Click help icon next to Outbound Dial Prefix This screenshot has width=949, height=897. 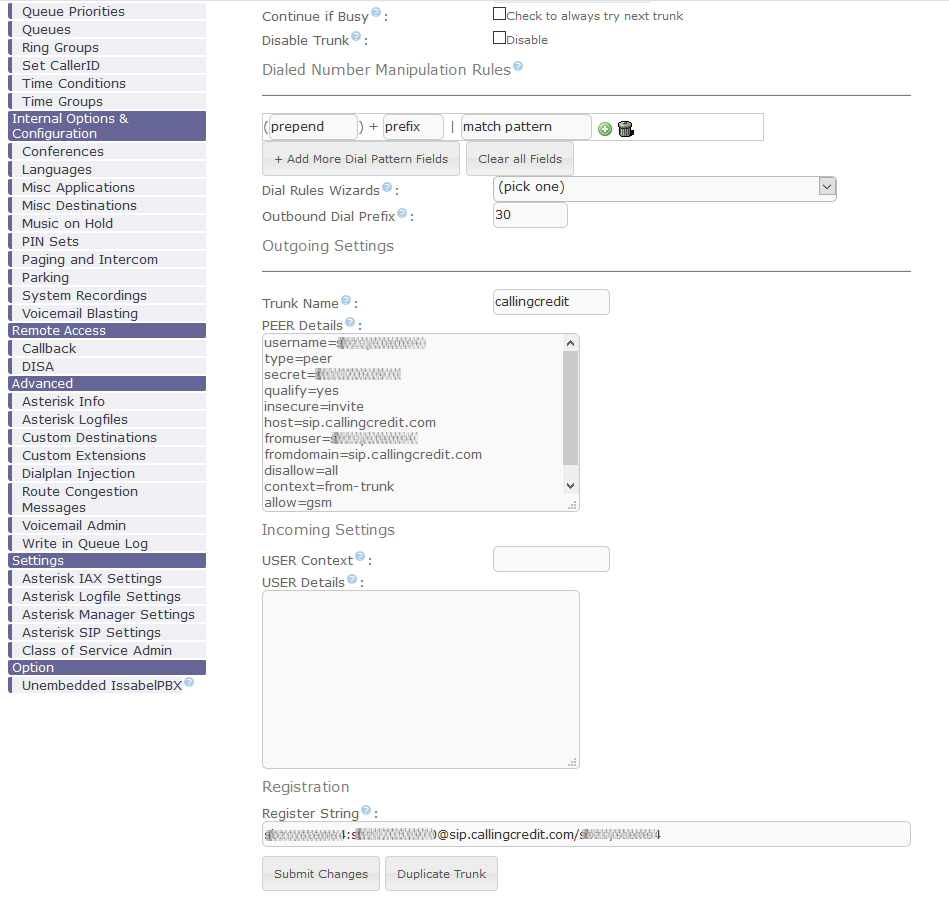coord(402,213)
